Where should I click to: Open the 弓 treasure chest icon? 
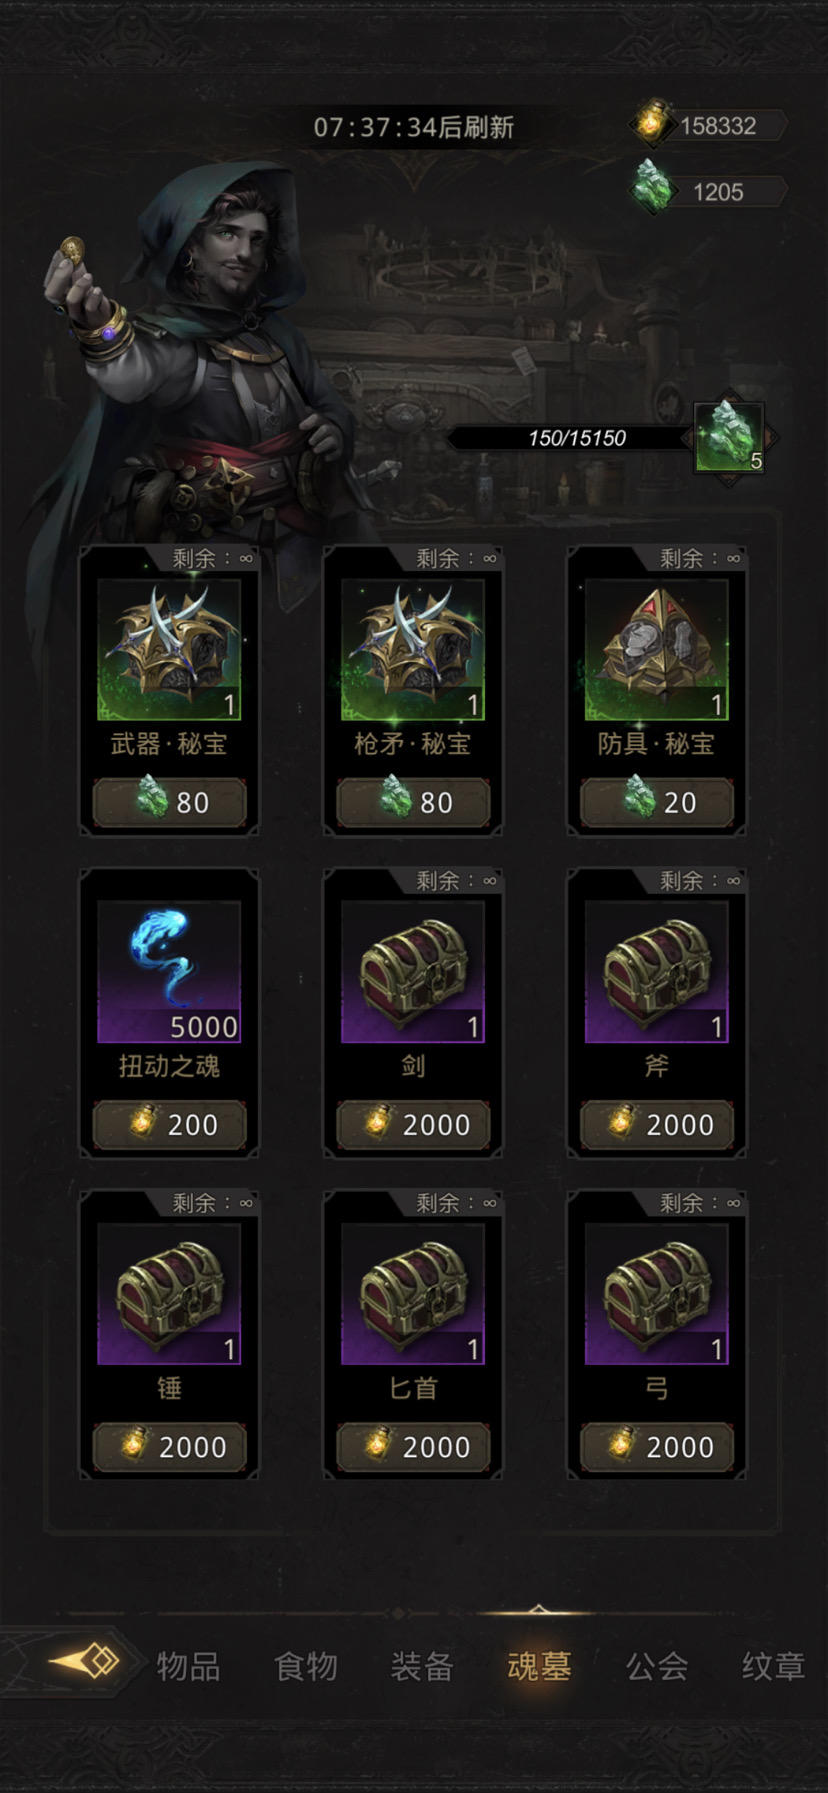pyautogui.click(x=657, y=1293)
